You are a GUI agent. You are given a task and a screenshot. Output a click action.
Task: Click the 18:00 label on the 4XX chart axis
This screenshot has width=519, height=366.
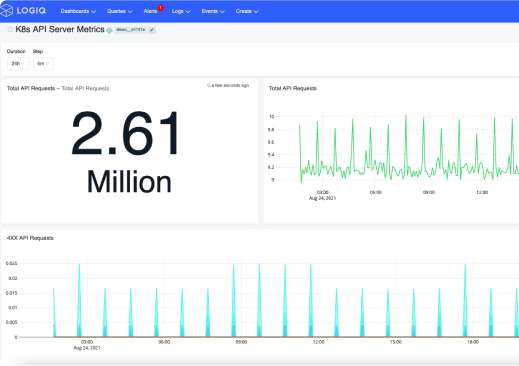[473, 342]
